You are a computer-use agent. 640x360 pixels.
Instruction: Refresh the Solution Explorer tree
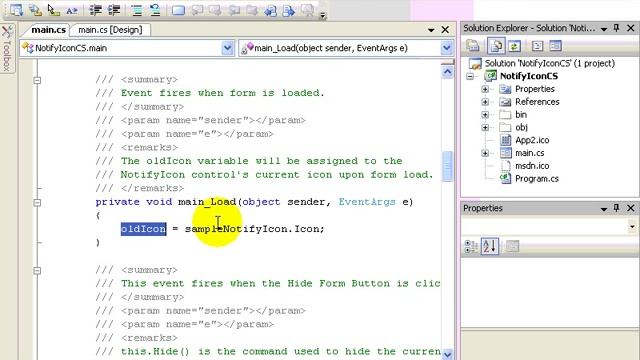[514, 46]
